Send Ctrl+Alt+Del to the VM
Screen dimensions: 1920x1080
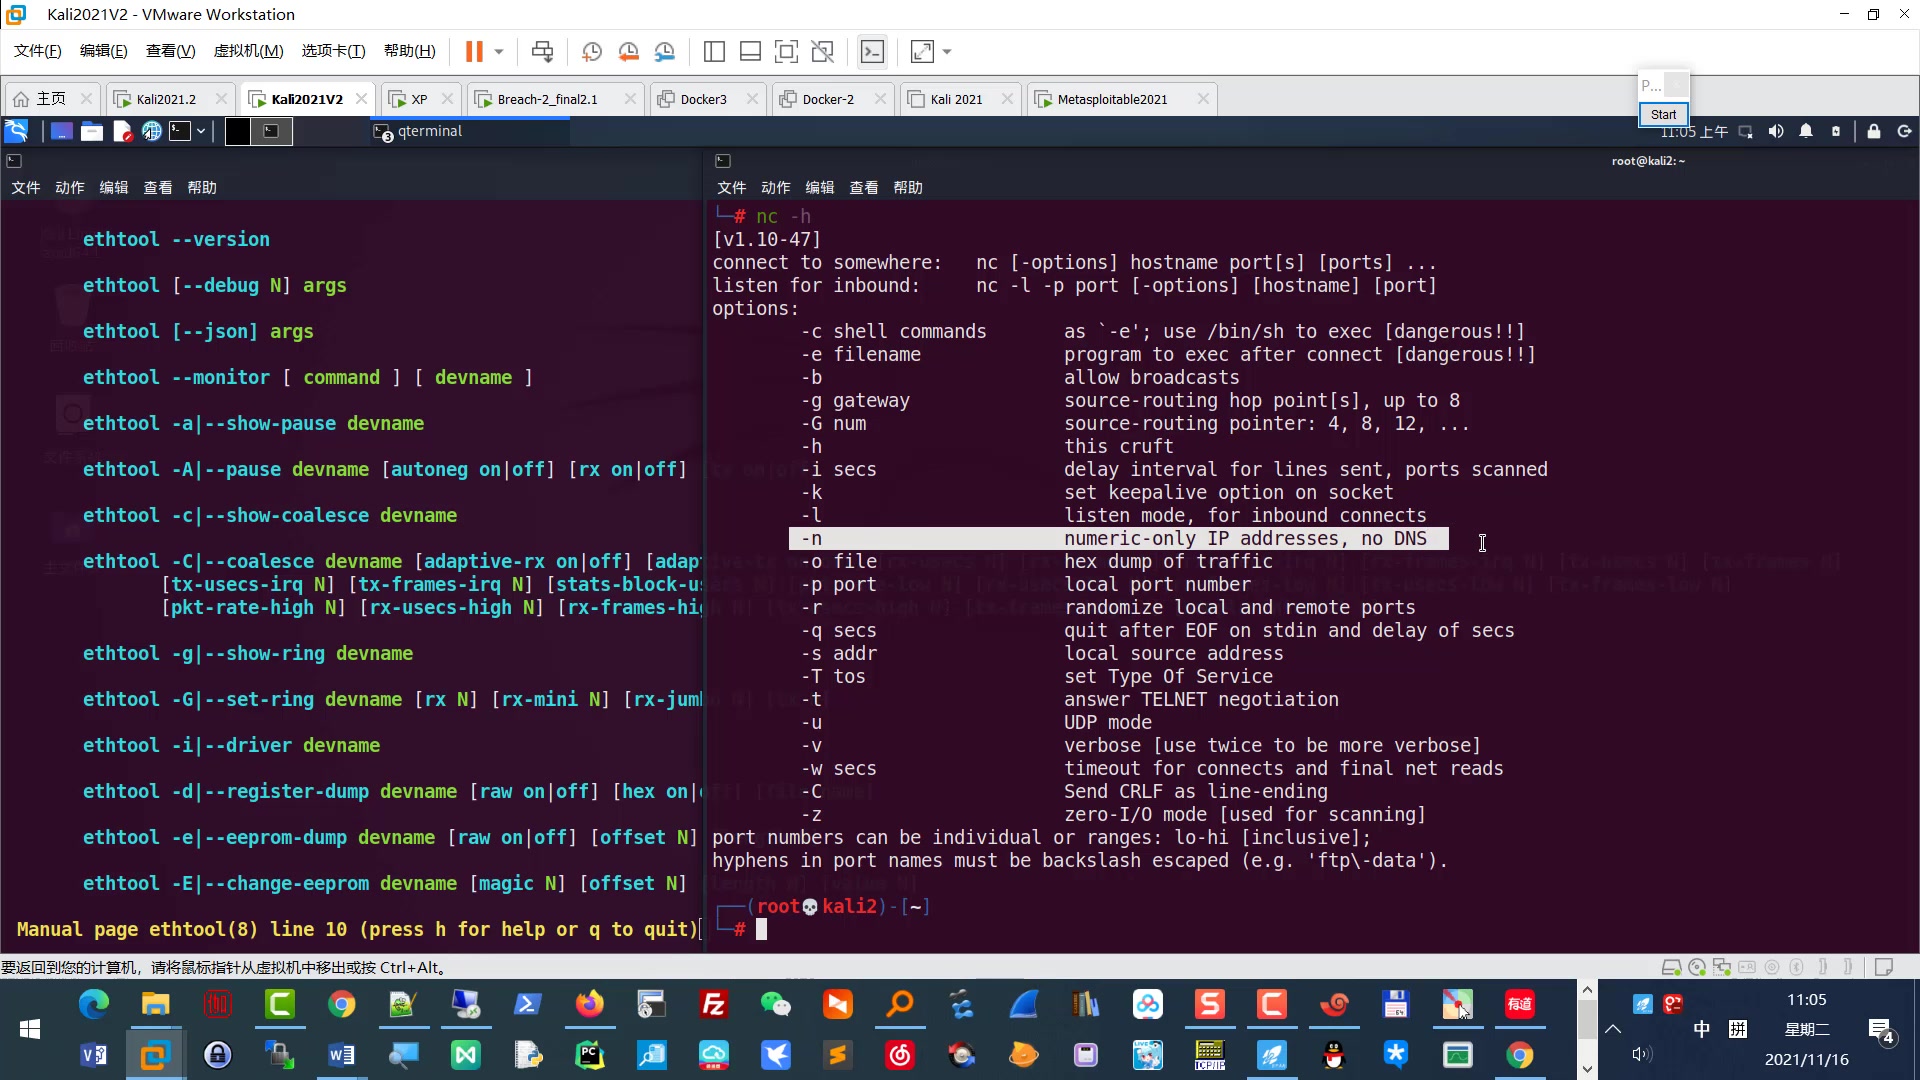pyautogui.click(x=542, y=51)
